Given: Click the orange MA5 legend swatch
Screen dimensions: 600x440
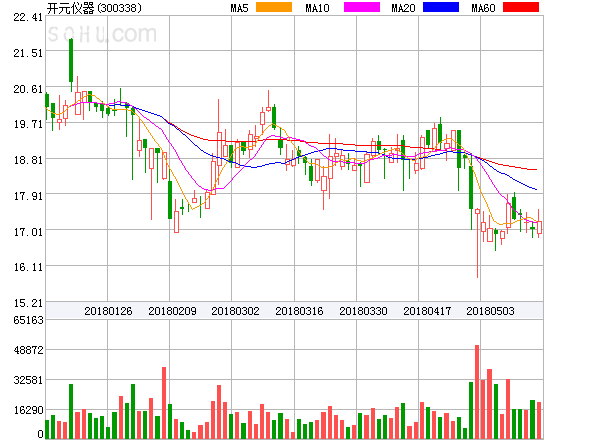Looking at the screenshot, I should coord(274,7).
